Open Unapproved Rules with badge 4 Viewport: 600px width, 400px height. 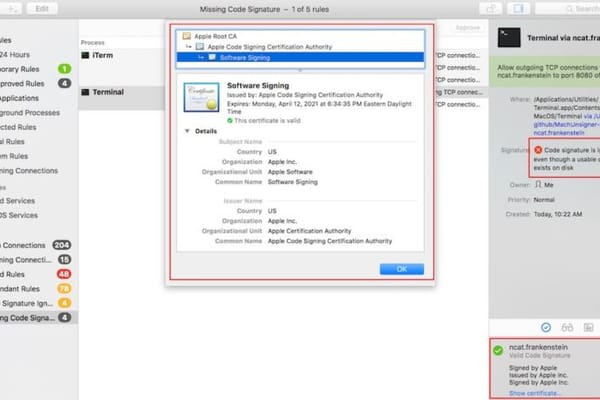36,84
